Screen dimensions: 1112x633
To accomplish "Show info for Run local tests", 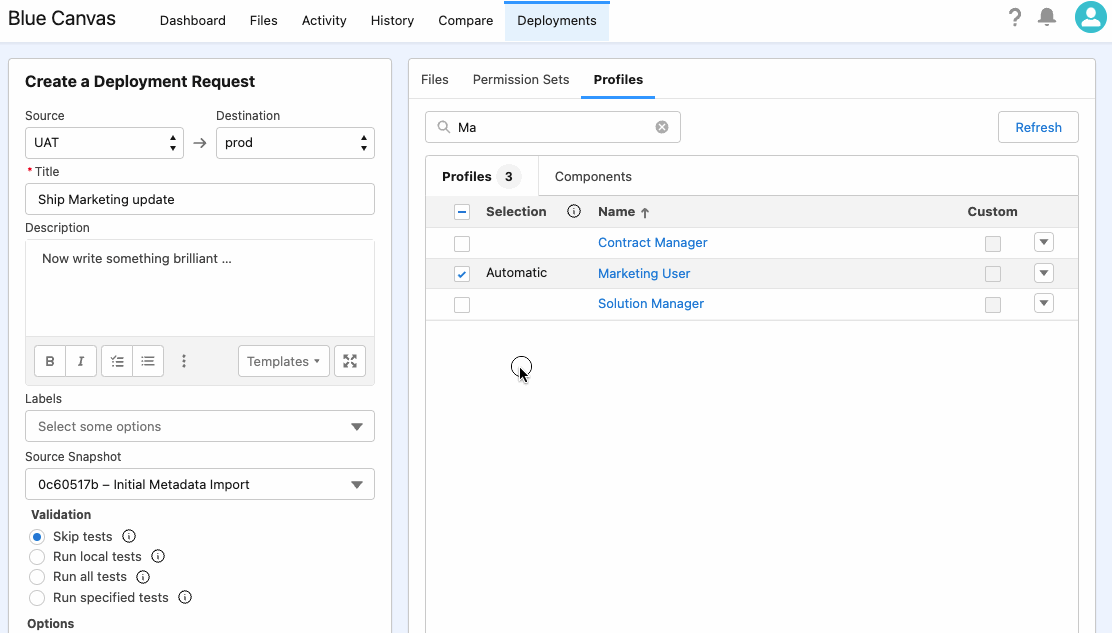I will [x=158, y=556].
